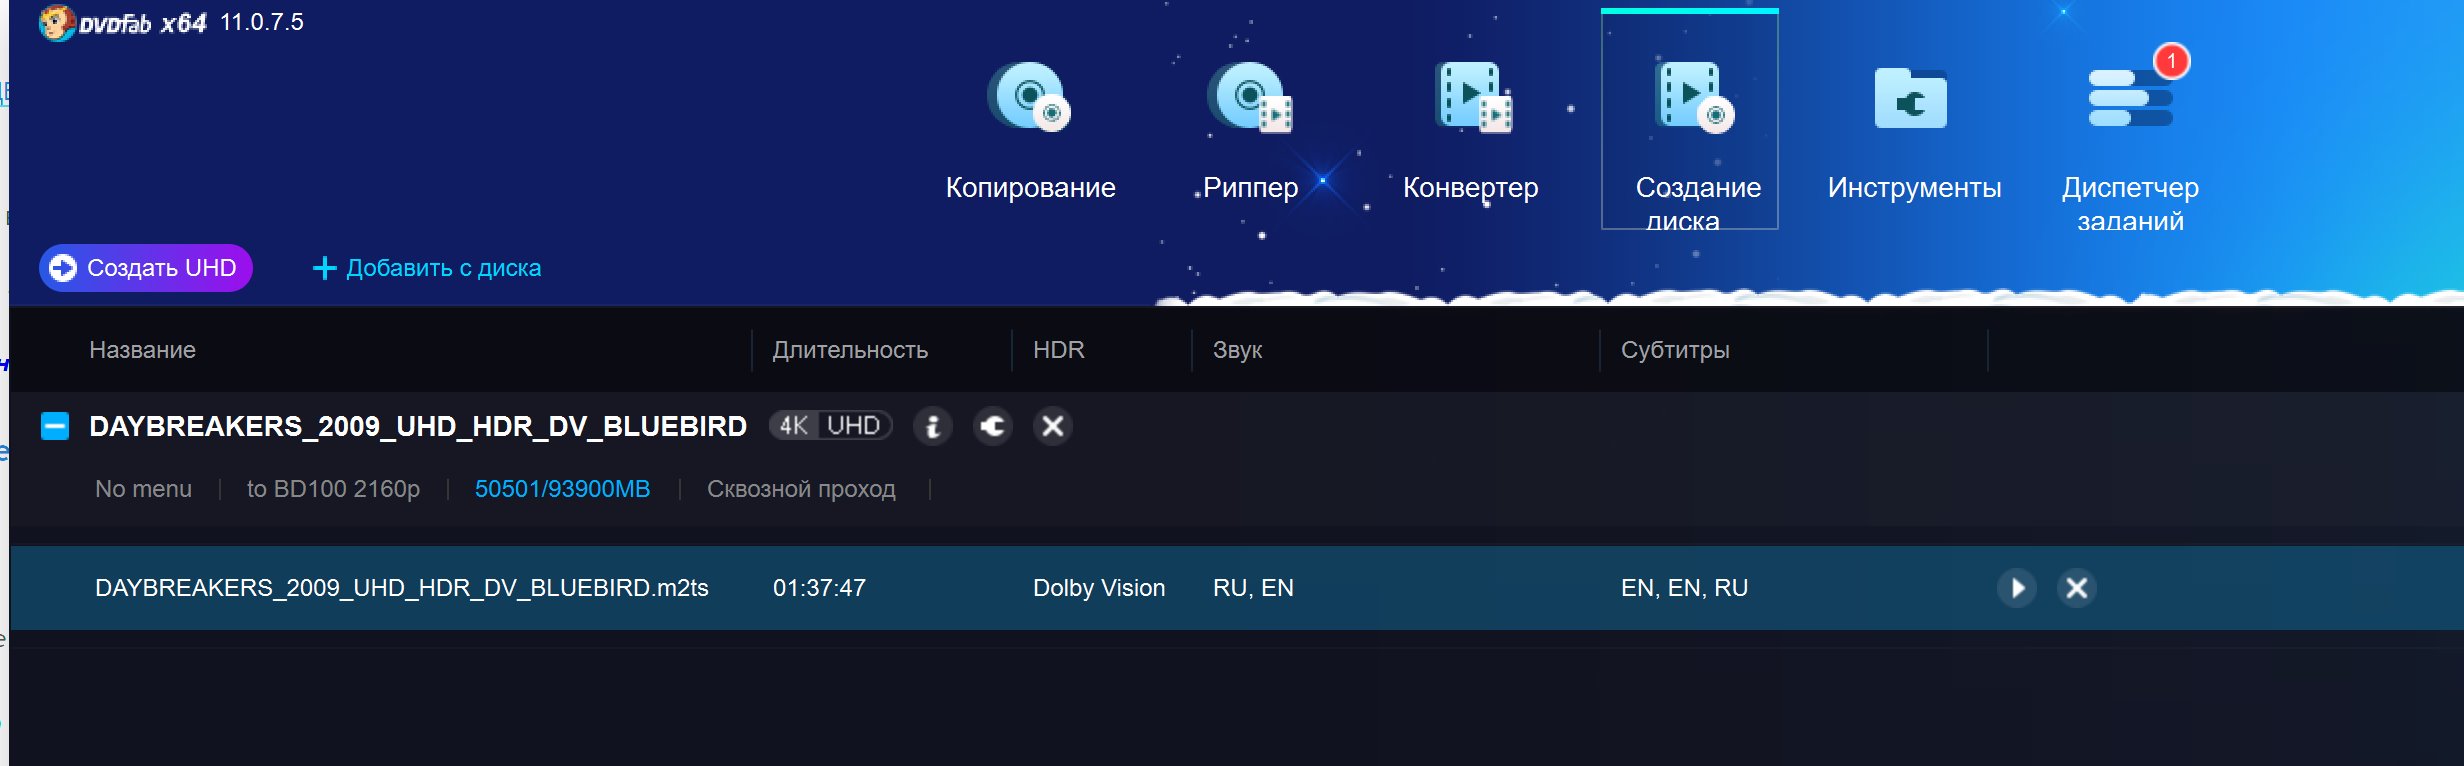This screenshot has width=2464, height=766.
Task: Remove the m2ts file row
Action: (x=2077, y=588)
